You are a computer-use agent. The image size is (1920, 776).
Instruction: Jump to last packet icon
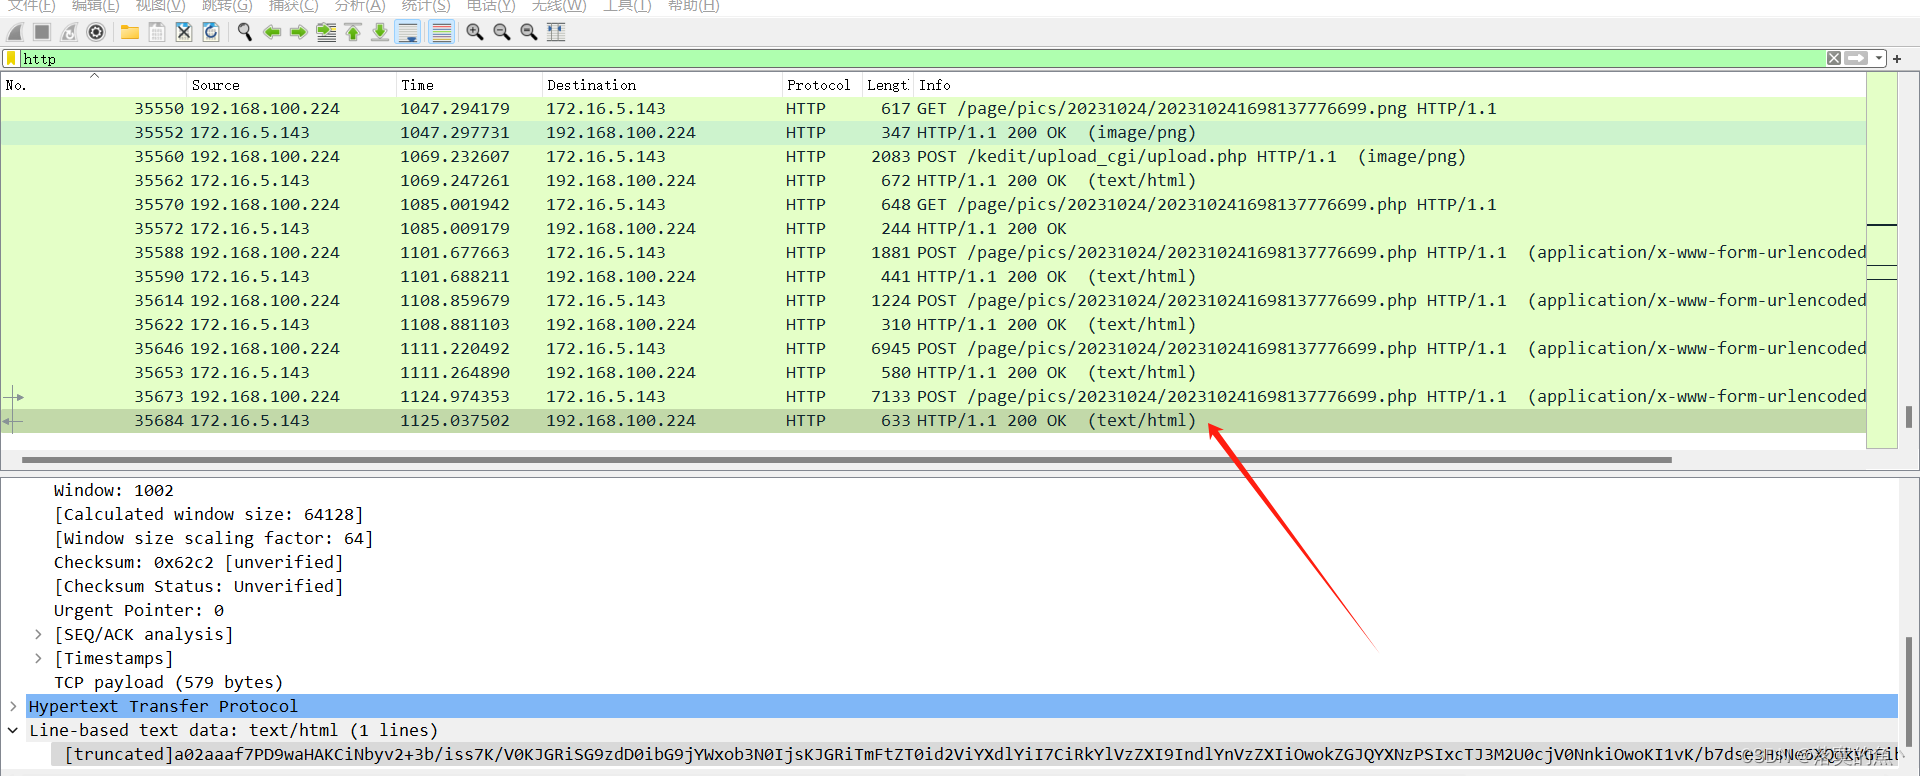click(x=380, y=32)
